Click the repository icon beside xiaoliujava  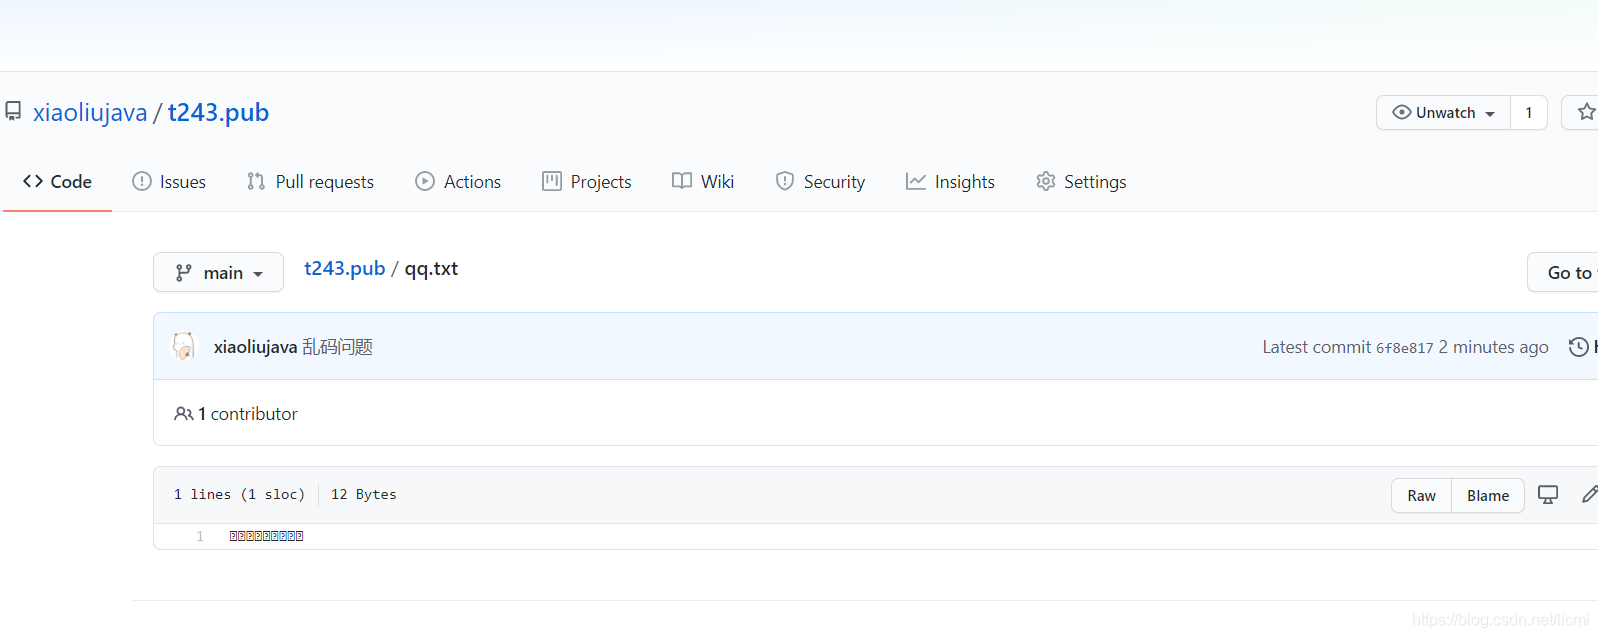coord(13,111)
